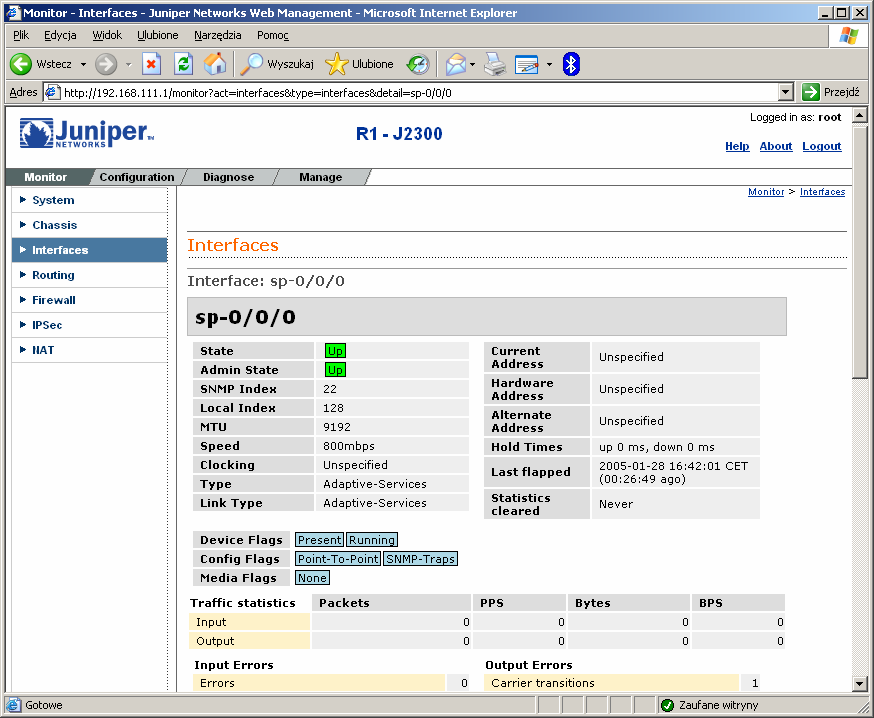This screenshot has height=718, width=874.
Task: Click the R1 - J2300 device title
Action: click(399, 134)
